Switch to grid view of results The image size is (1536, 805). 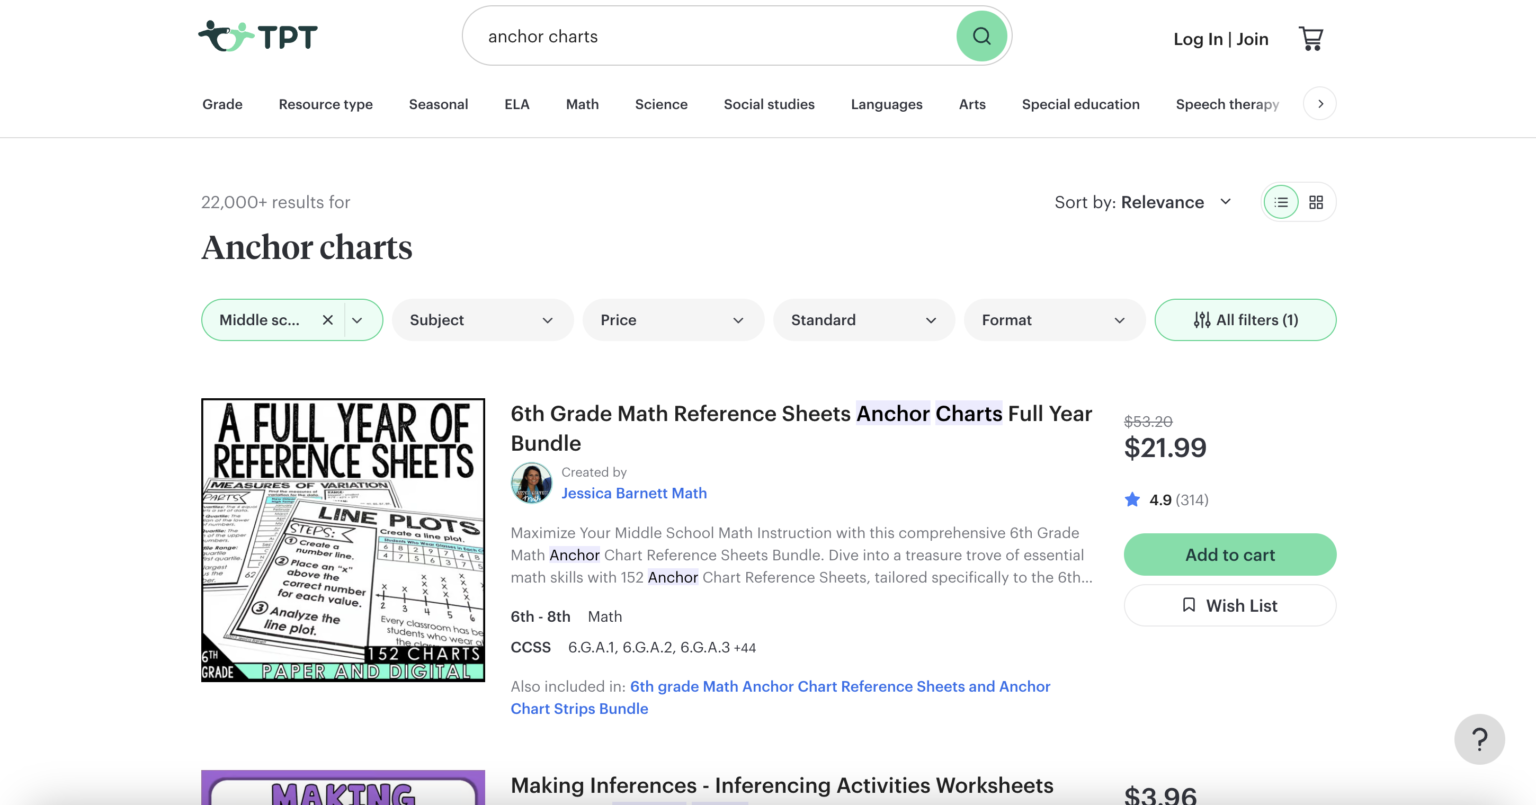(x=1316, y=201)
